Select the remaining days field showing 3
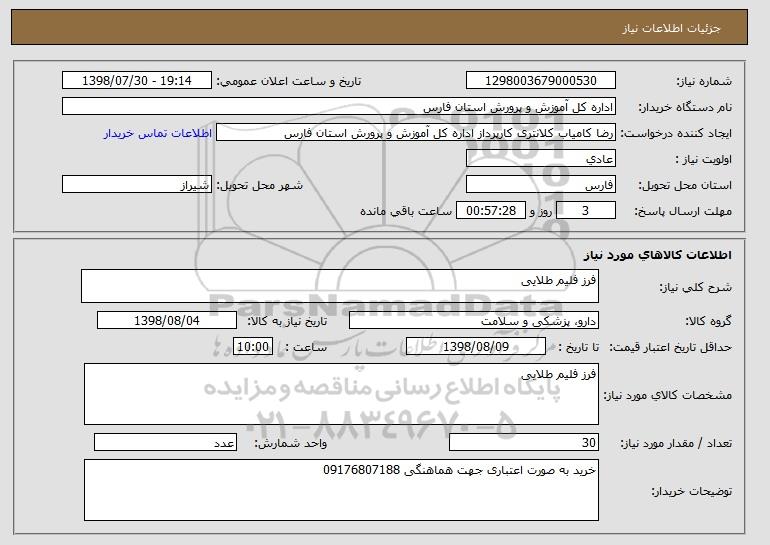 pyautogui.click(x=585, y=211)
